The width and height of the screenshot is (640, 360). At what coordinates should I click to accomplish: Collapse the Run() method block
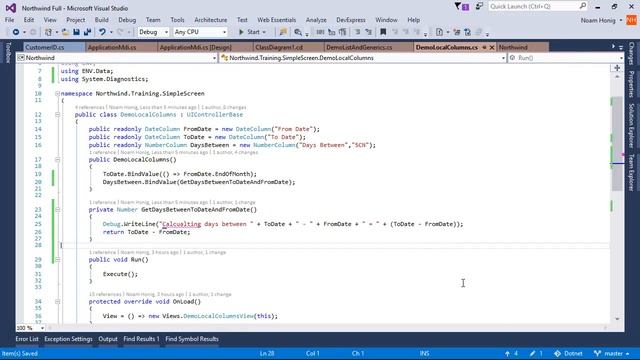58,260
